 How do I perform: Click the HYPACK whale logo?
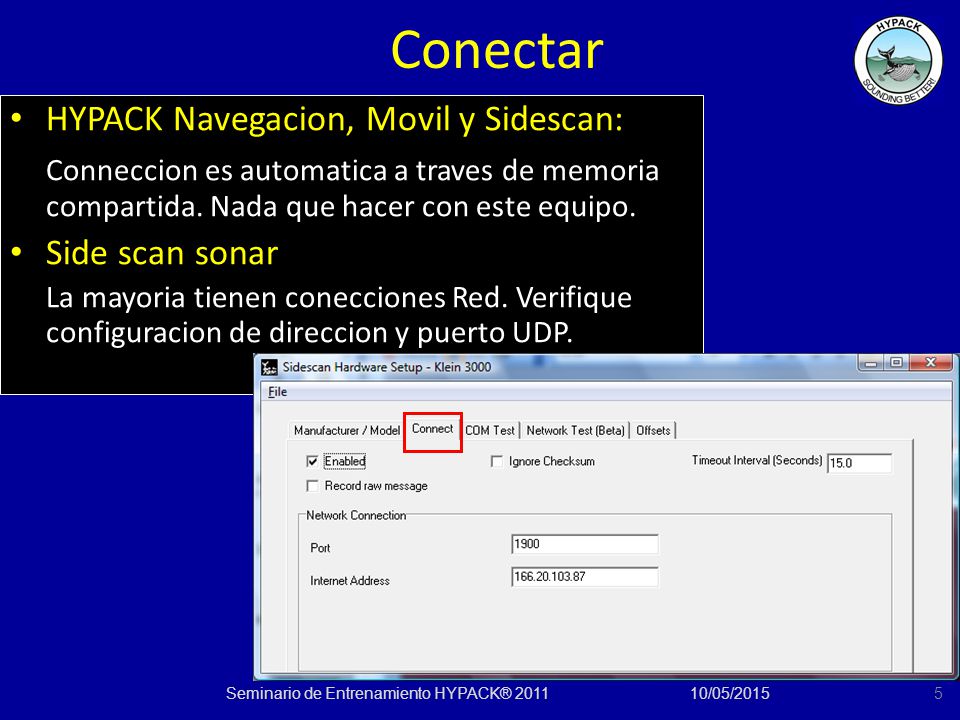click(x=898, y=61)
